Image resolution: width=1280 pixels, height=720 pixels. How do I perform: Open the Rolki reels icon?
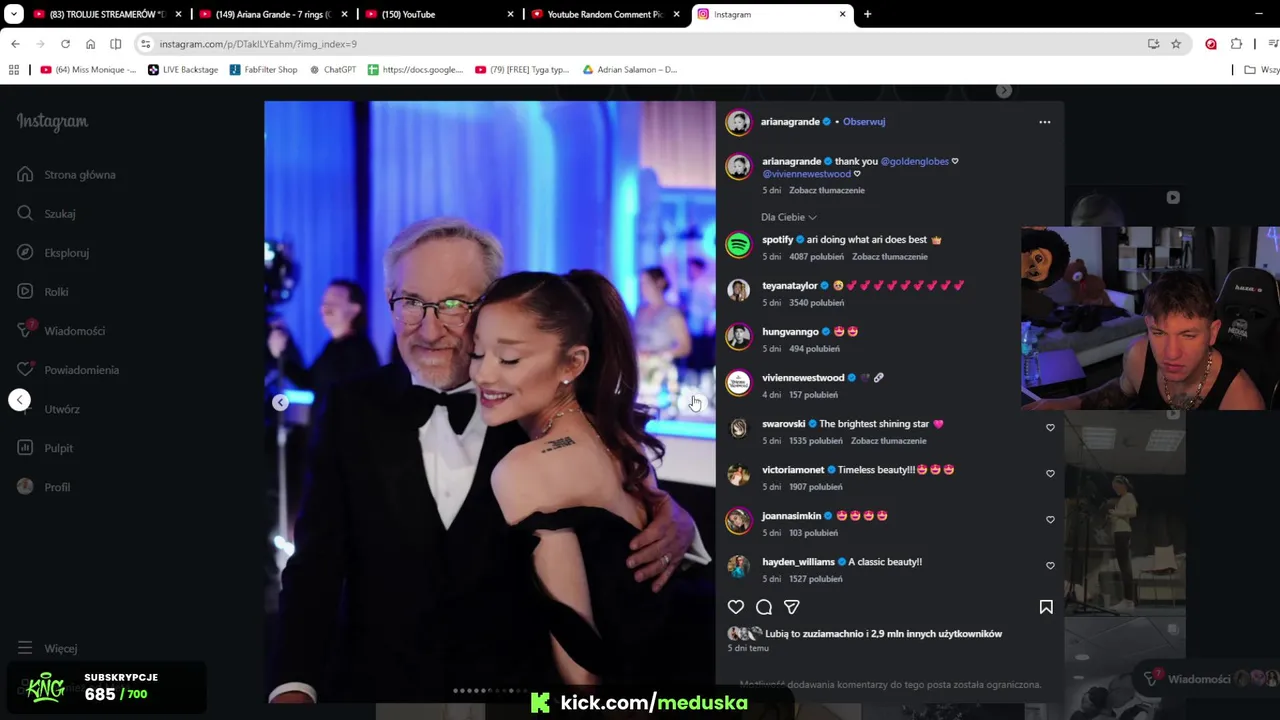pos(25,291)
